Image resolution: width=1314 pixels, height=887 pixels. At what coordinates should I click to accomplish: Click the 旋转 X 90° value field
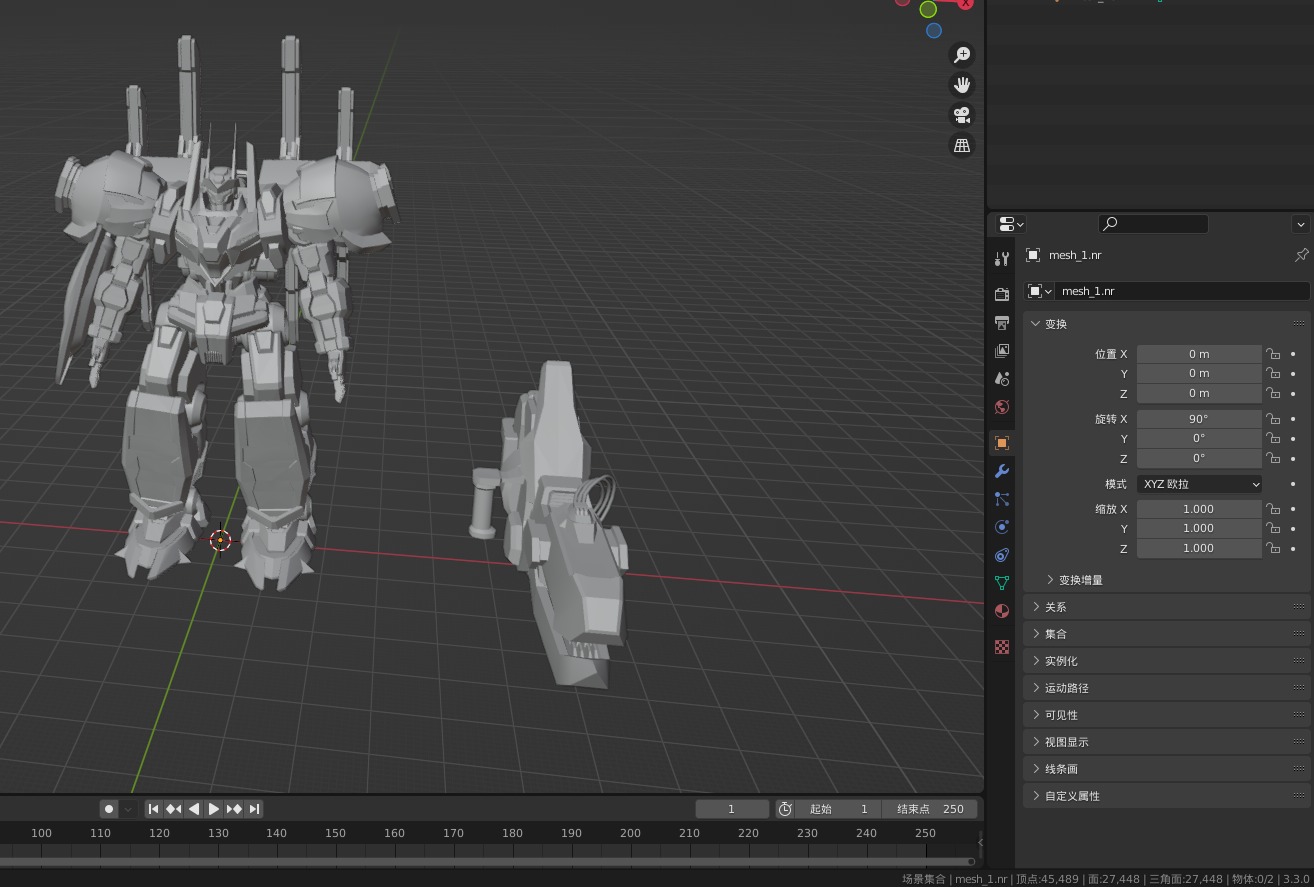1199,419
